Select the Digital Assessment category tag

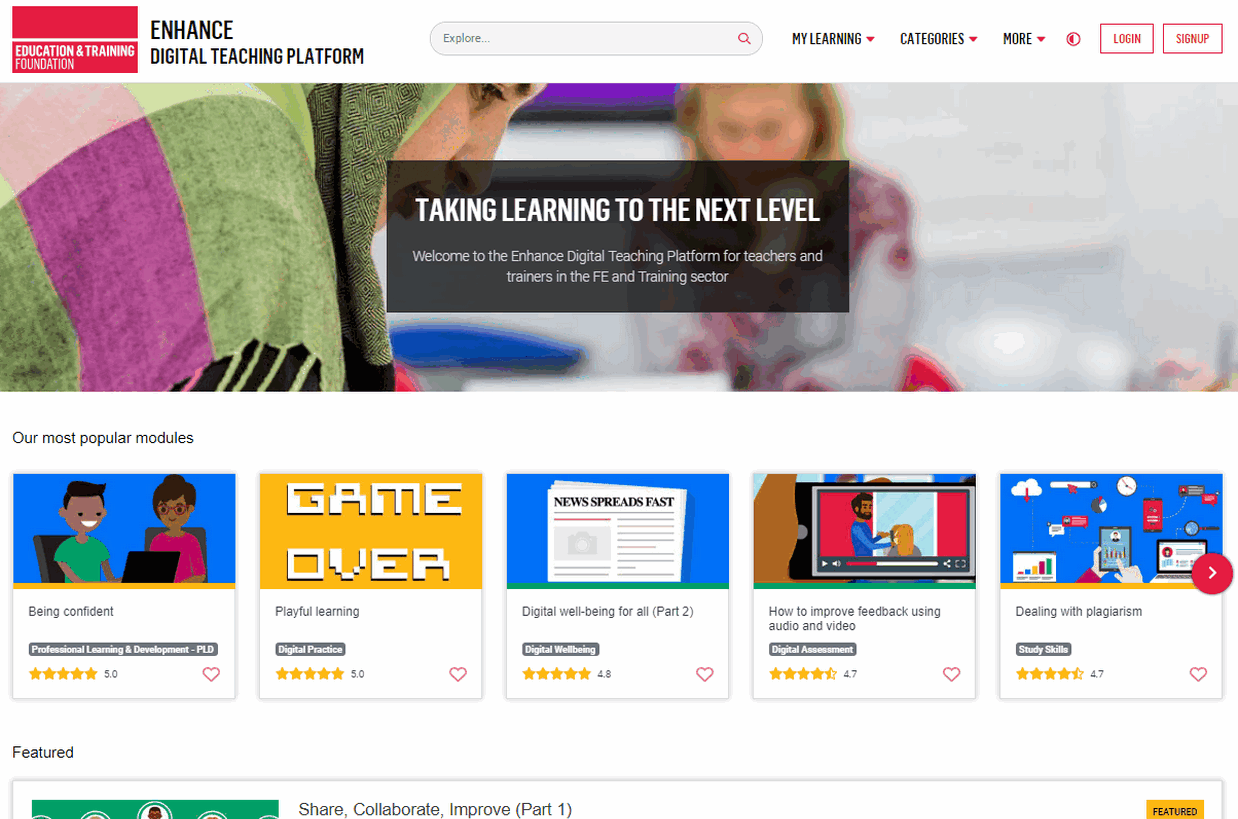coord(812,649)
